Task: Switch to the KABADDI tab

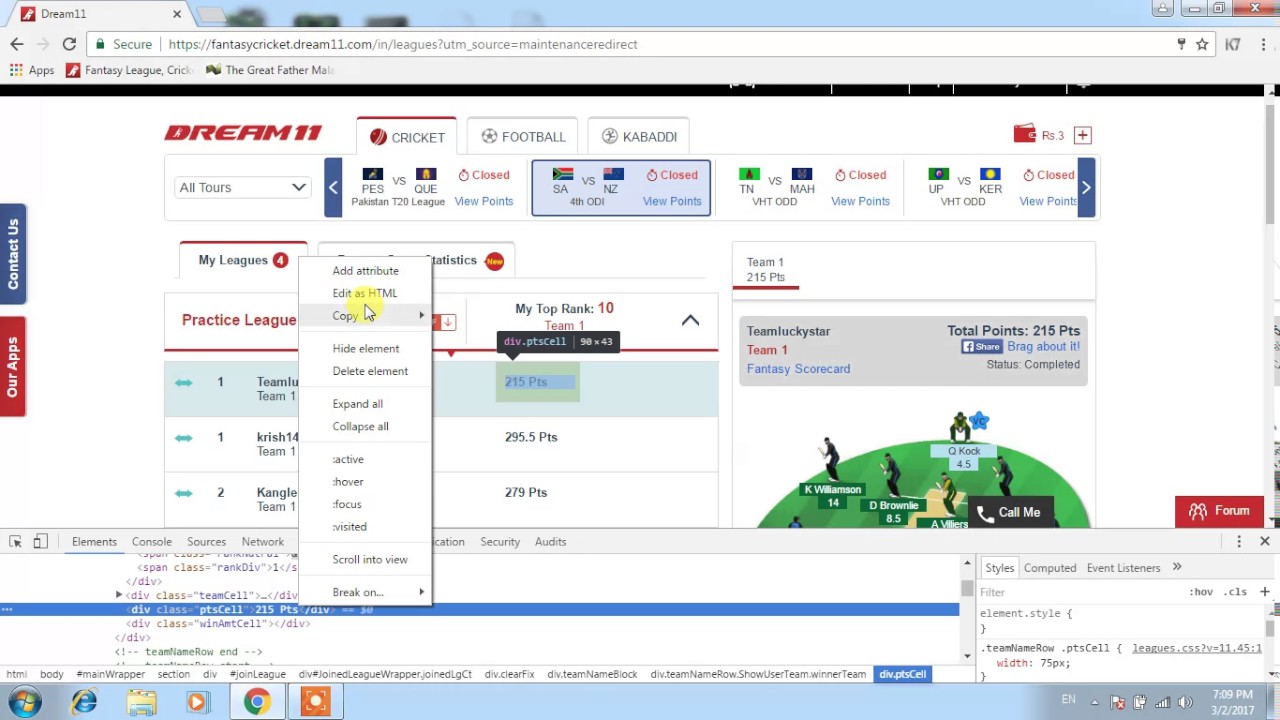Action: click(x=639, y=137)
